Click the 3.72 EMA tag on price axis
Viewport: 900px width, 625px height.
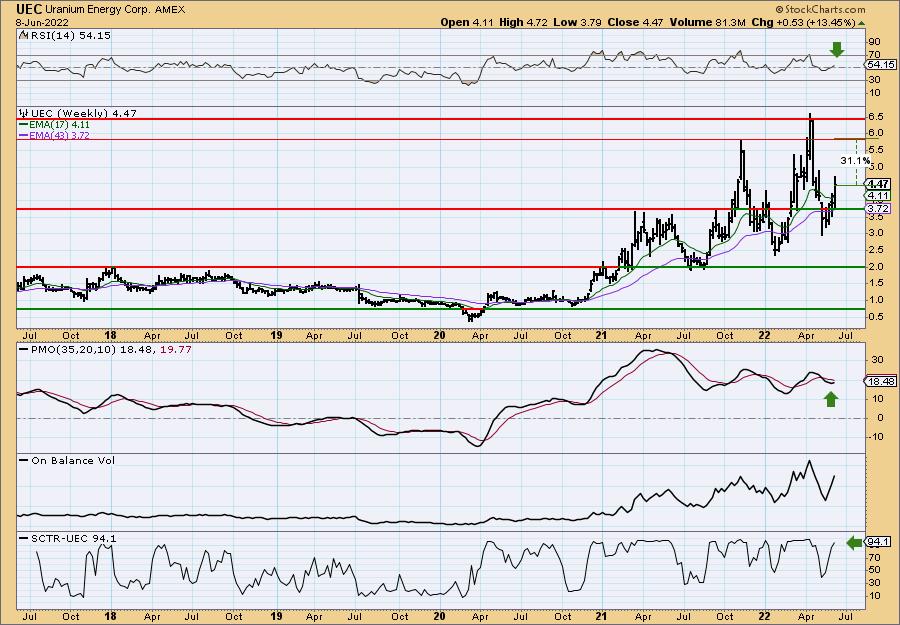pyautogui.click(x=879, y=209)
